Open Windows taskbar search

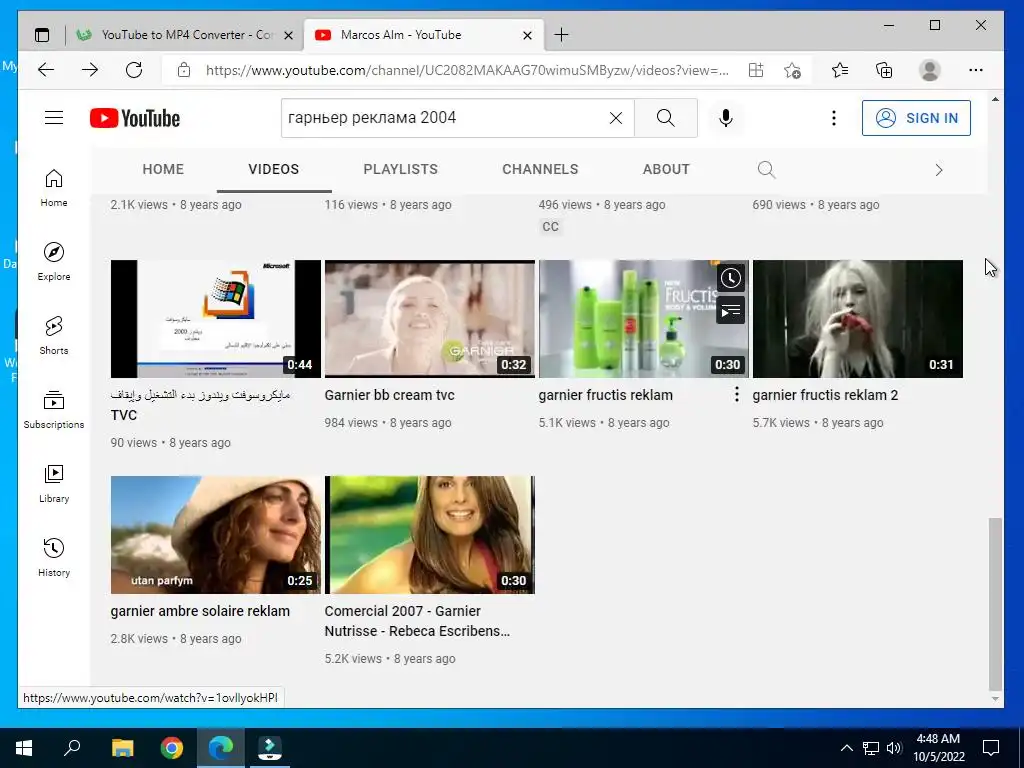(x=72, y=748)
